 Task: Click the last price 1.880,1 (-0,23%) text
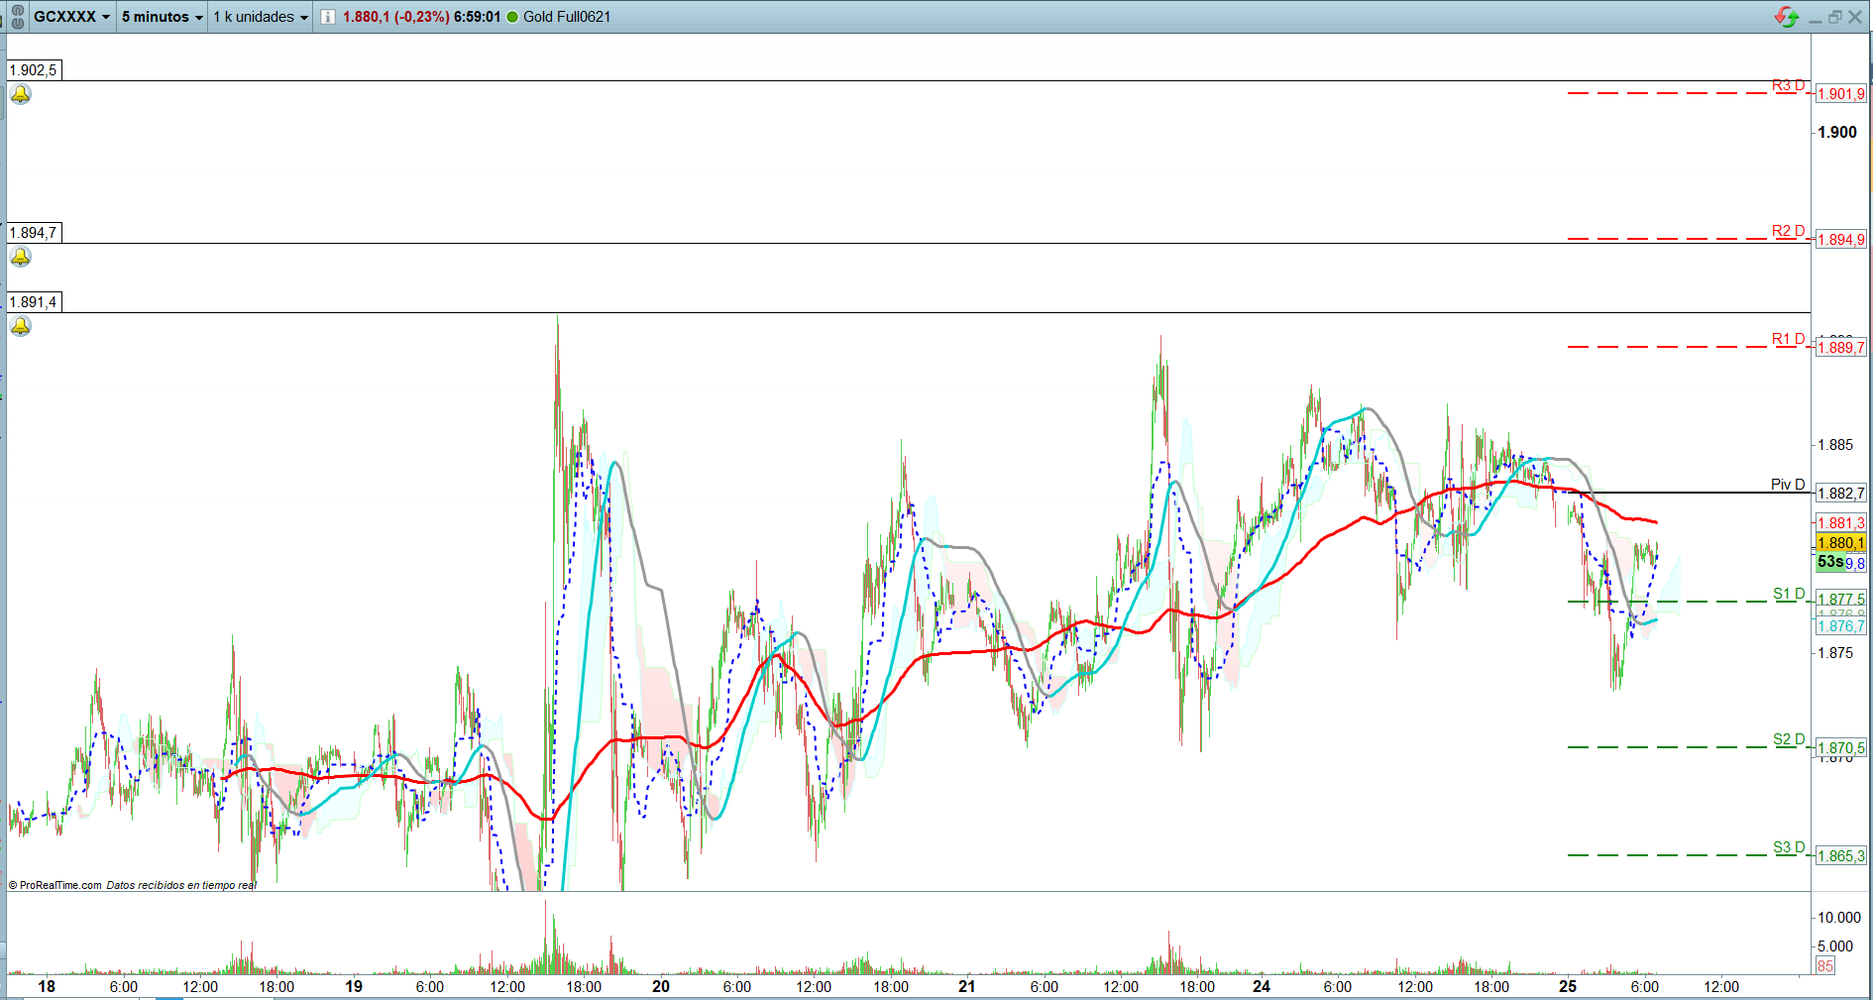tap(395, 17)
